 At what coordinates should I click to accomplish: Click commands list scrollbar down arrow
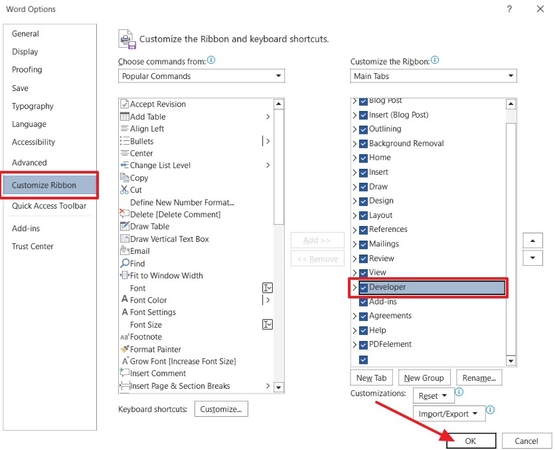click(279, 387)
